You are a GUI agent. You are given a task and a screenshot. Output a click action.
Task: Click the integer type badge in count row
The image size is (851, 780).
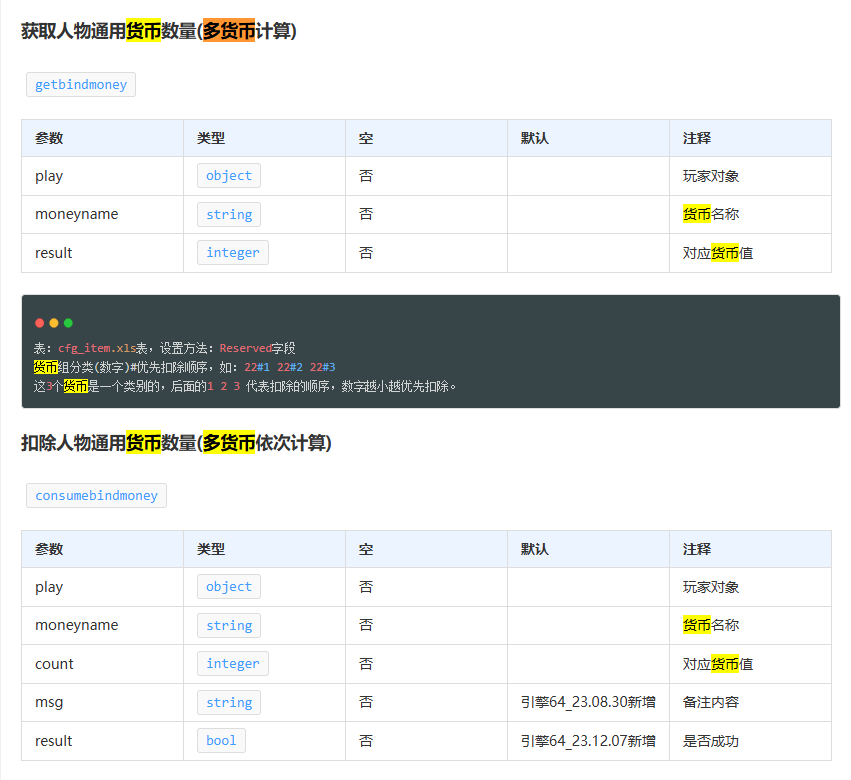[232, 664]
